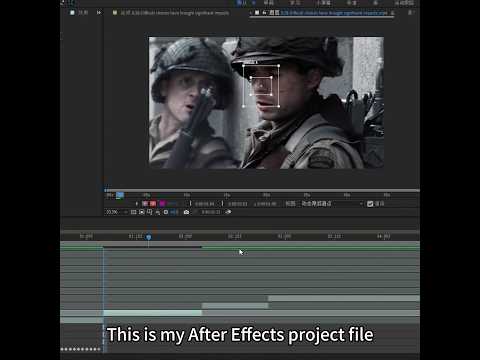Click the show snapshot eye icon

[228, 212]
